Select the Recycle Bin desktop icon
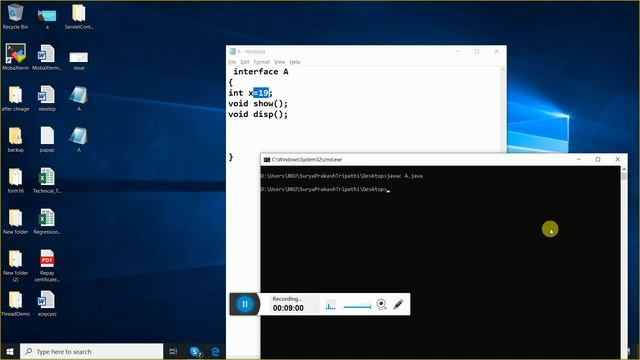Image resolution: width=640 pixels, height=360 pixels. [16, 17]
